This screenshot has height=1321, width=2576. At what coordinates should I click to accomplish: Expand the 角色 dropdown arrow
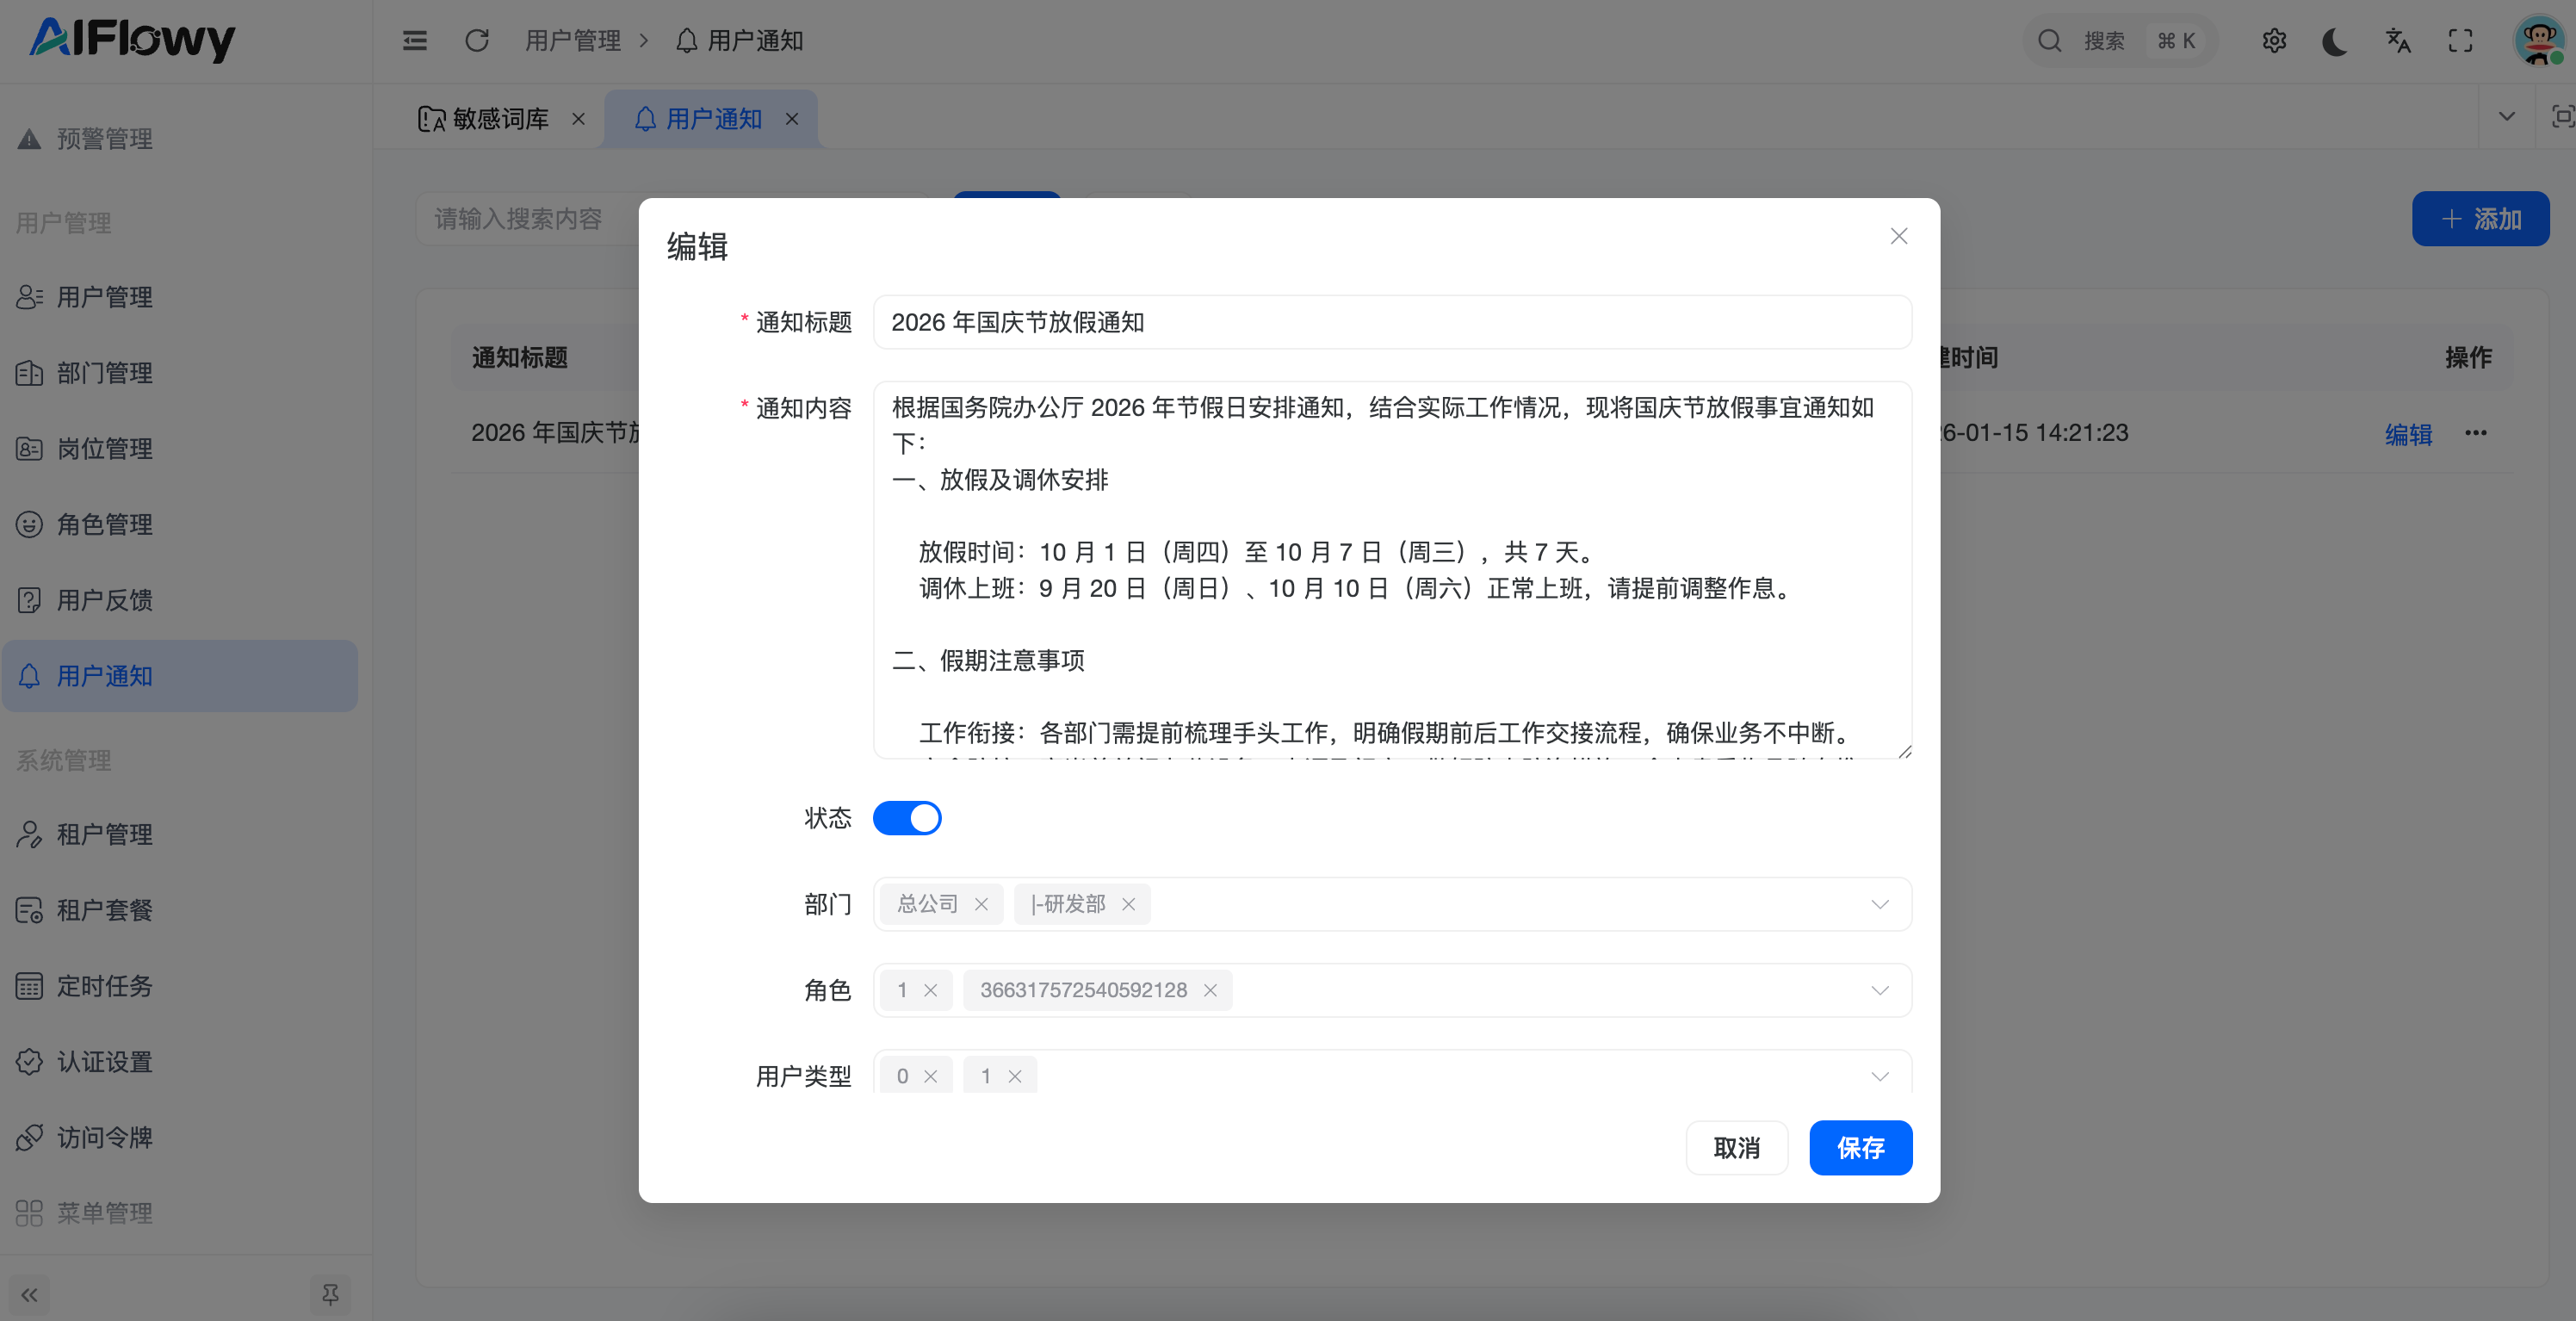tap(1879, 990)
